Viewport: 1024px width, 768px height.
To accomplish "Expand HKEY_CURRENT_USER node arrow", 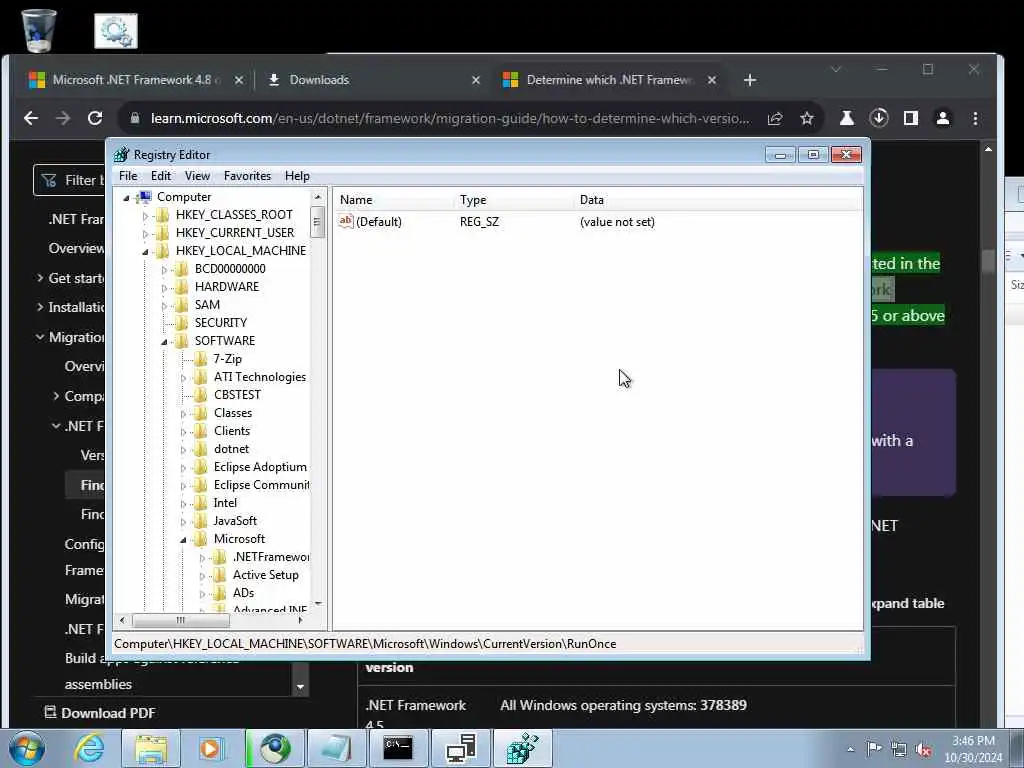I will 145,233.
